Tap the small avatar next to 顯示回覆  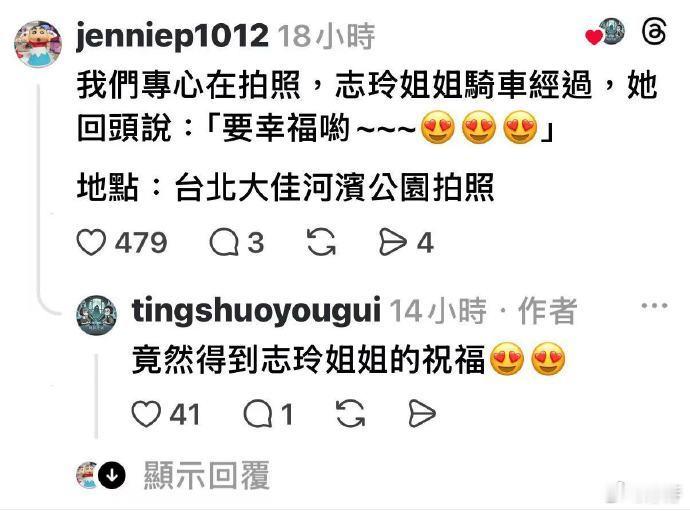[88, 475]
